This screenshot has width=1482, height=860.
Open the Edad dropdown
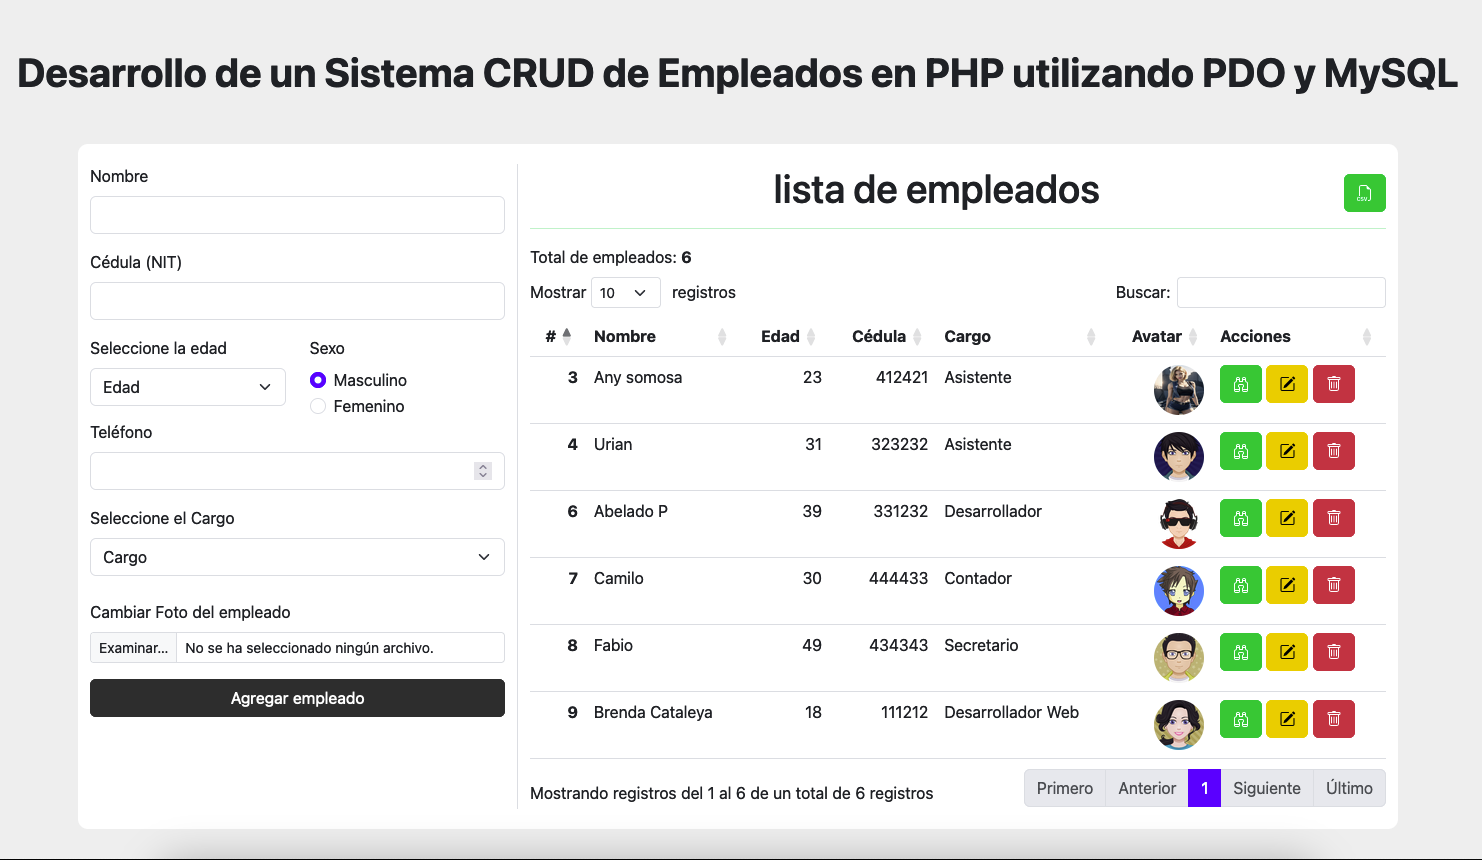(x=188, y=387)
